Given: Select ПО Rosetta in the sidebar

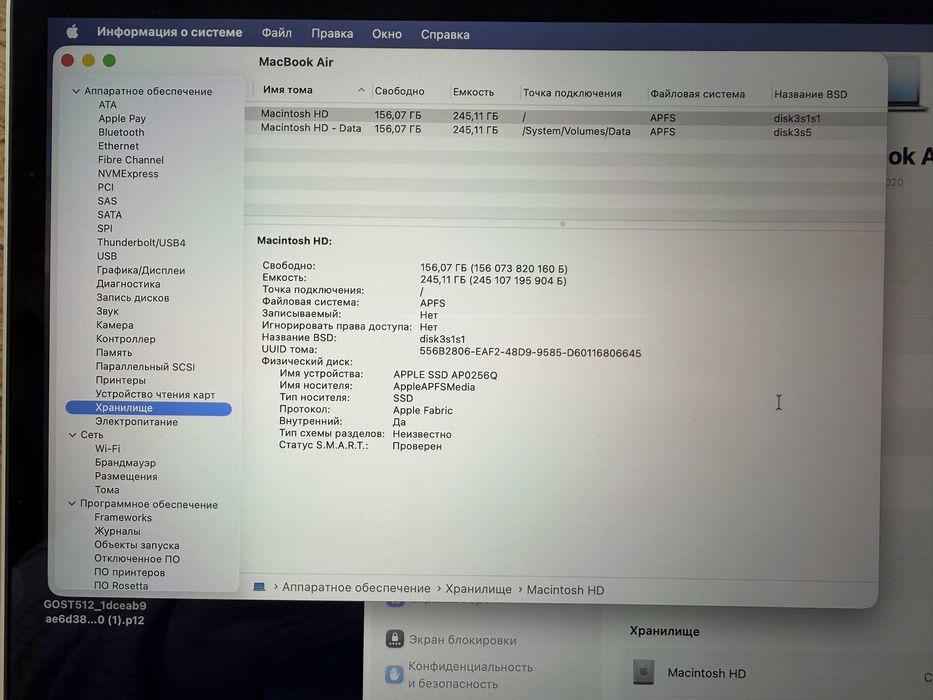Looking at the screenshot, I should [121, 586].
